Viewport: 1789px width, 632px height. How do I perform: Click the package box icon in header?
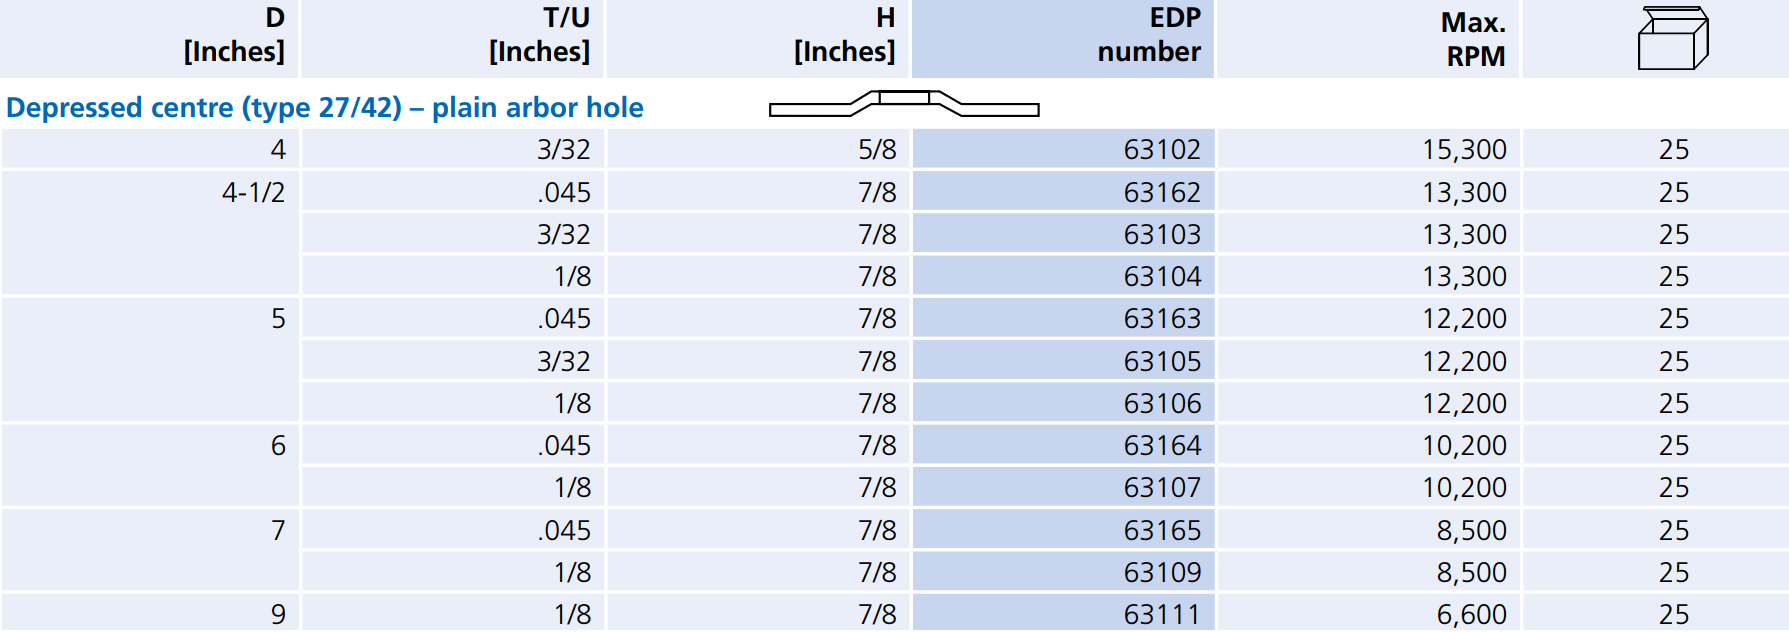[1672, 39]
